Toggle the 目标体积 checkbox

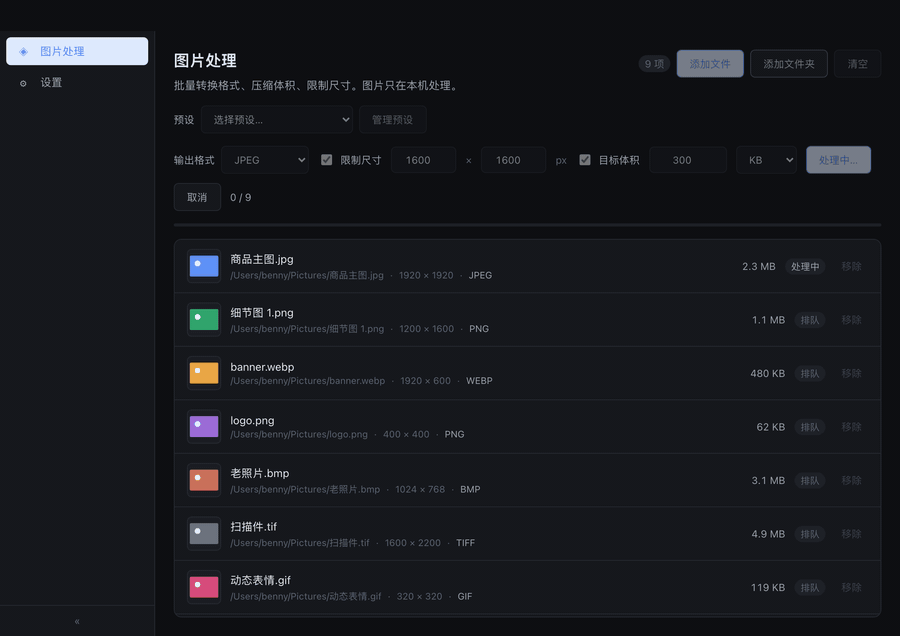coord(585,160)
